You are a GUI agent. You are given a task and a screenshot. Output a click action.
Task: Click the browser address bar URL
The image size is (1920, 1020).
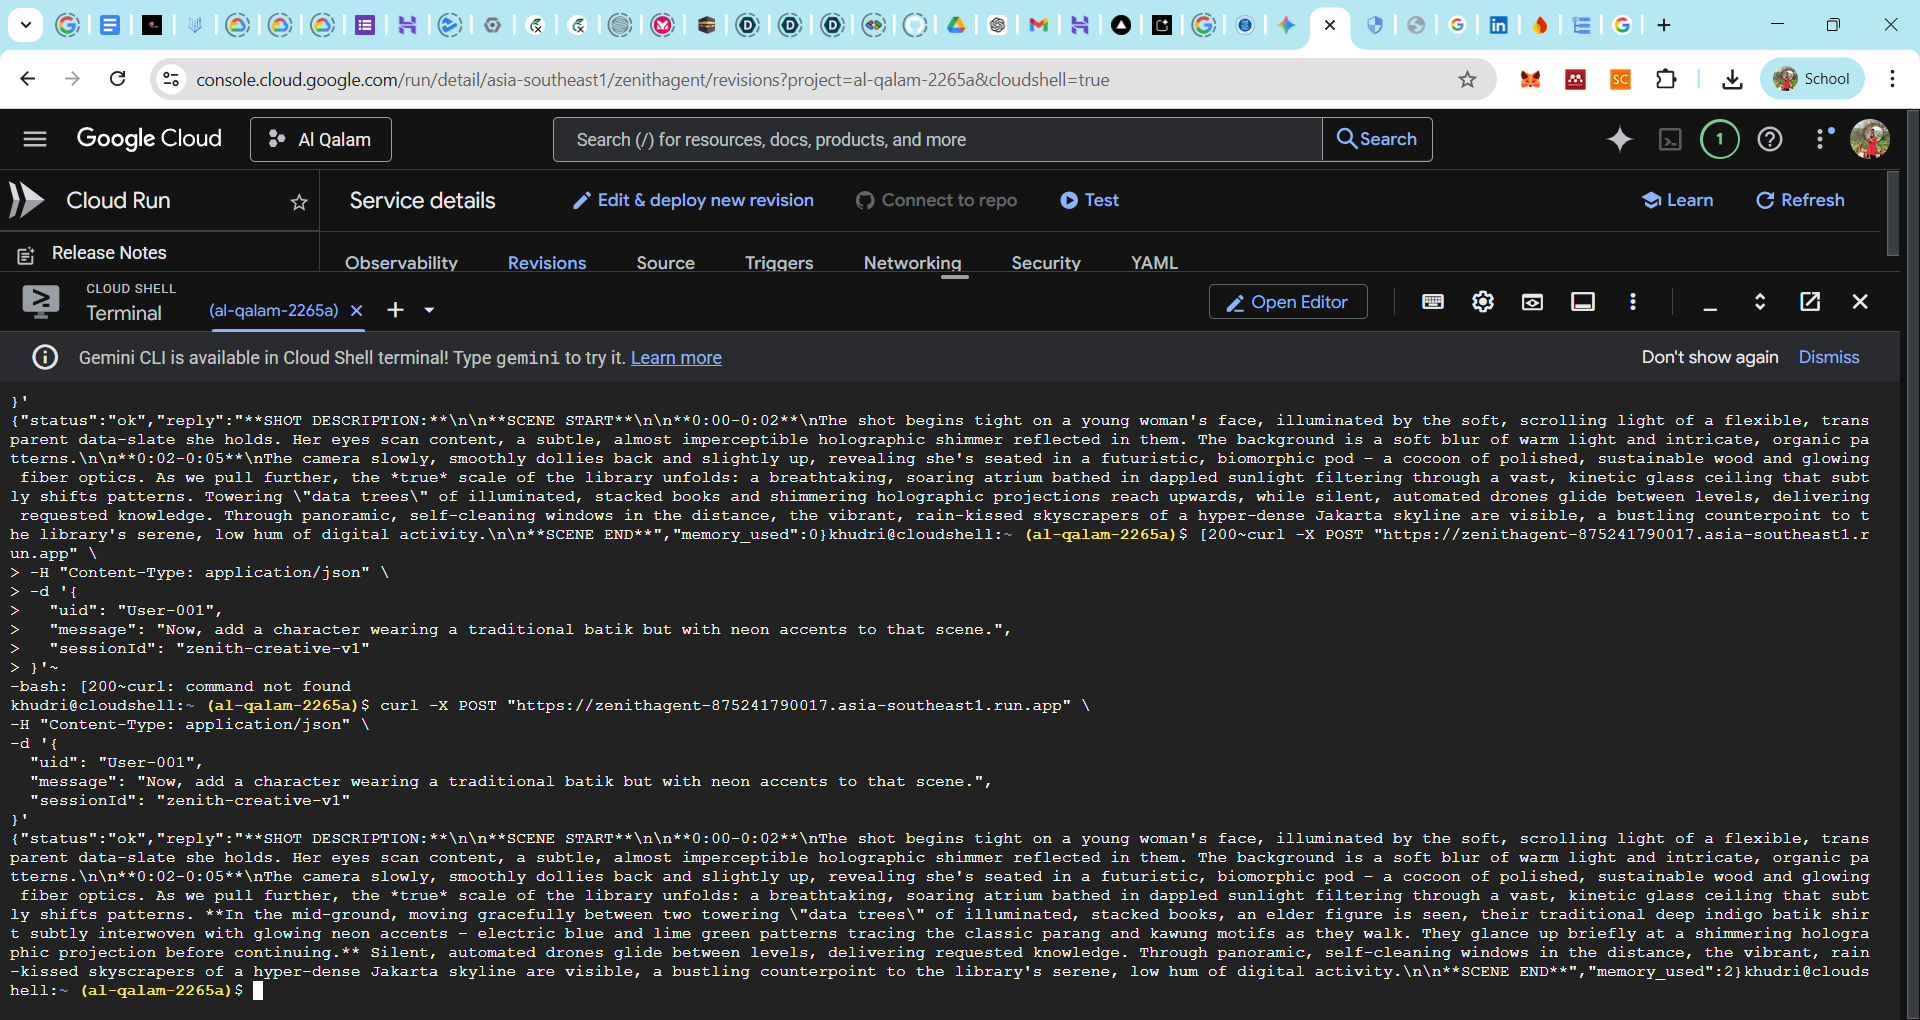point(652,79)
